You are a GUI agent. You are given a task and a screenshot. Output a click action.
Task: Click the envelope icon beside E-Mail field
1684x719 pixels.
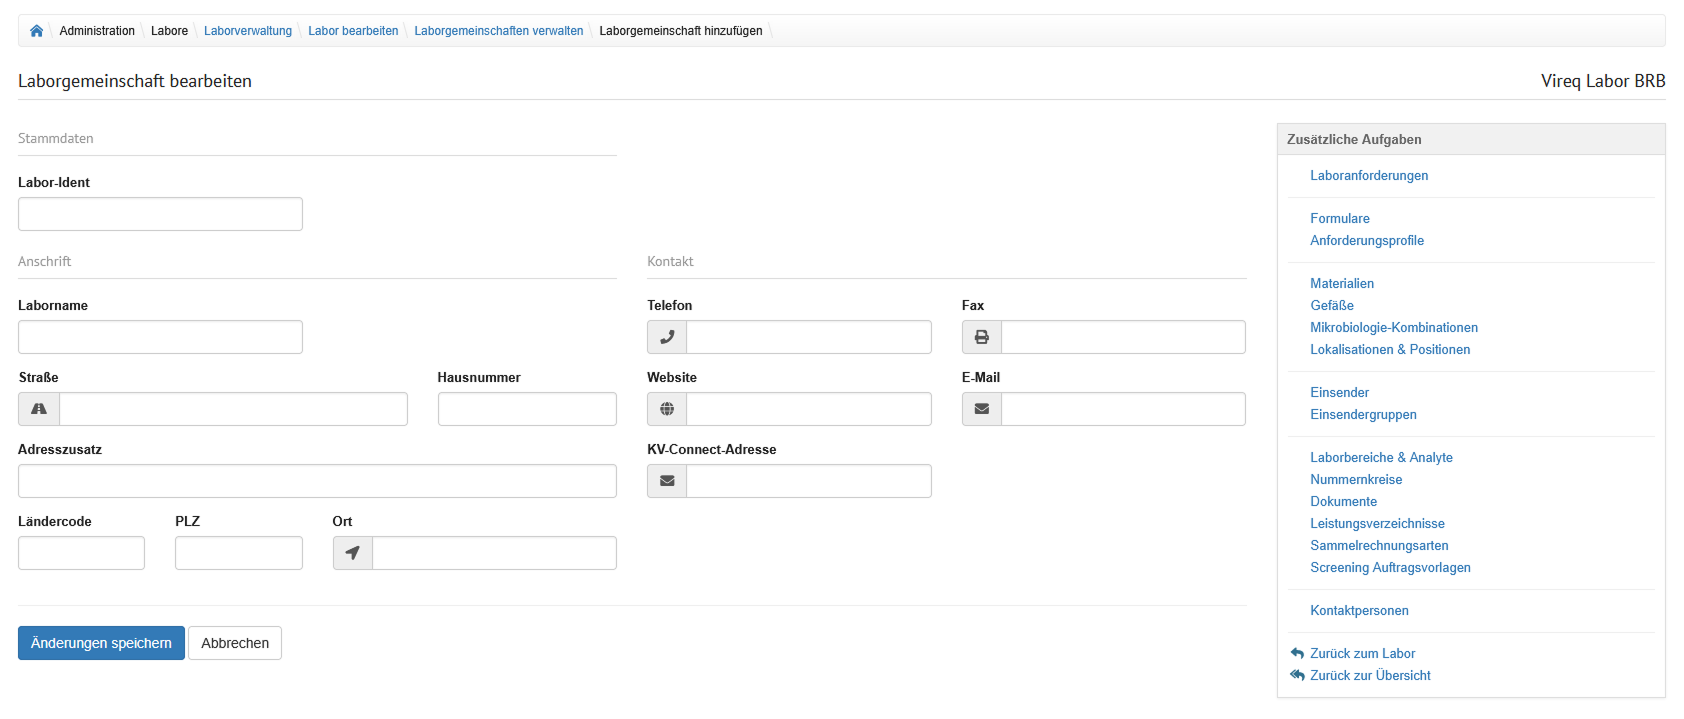pos(982,409)
